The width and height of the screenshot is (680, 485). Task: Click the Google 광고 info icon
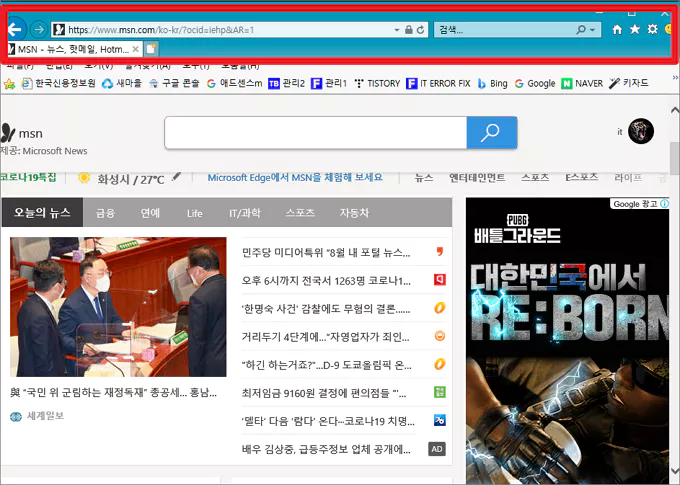pos(664,204)
